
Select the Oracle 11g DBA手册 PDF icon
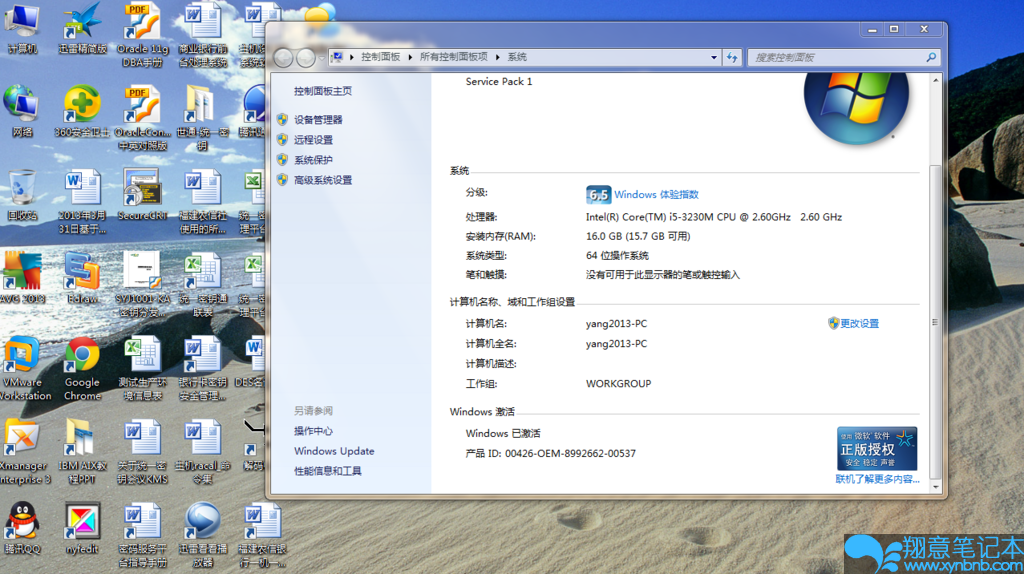(142, 35)
